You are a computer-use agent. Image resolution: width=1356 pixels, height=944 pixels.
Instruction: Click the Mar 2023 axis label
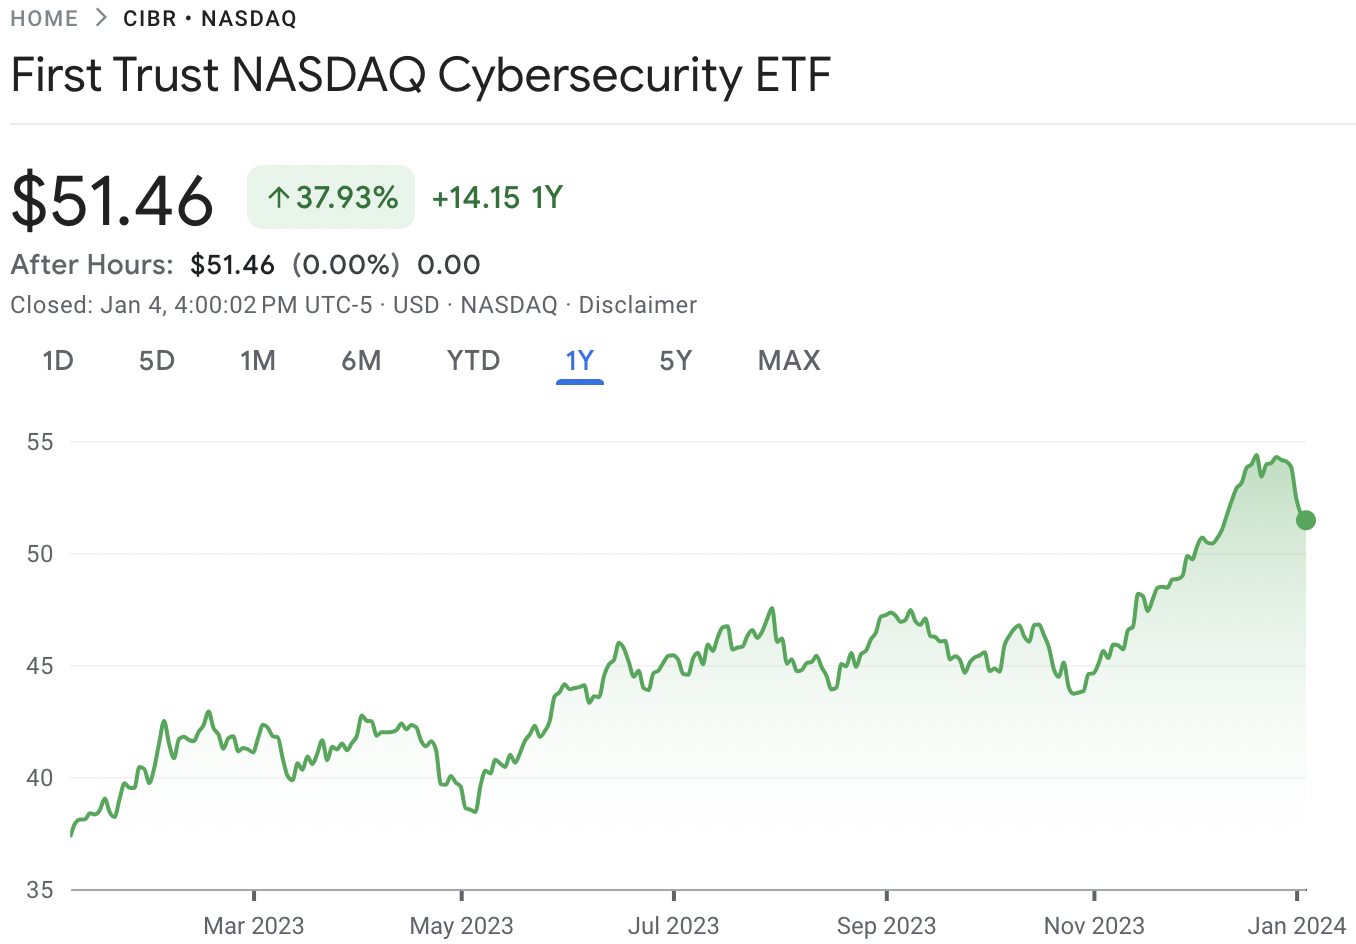254,926
